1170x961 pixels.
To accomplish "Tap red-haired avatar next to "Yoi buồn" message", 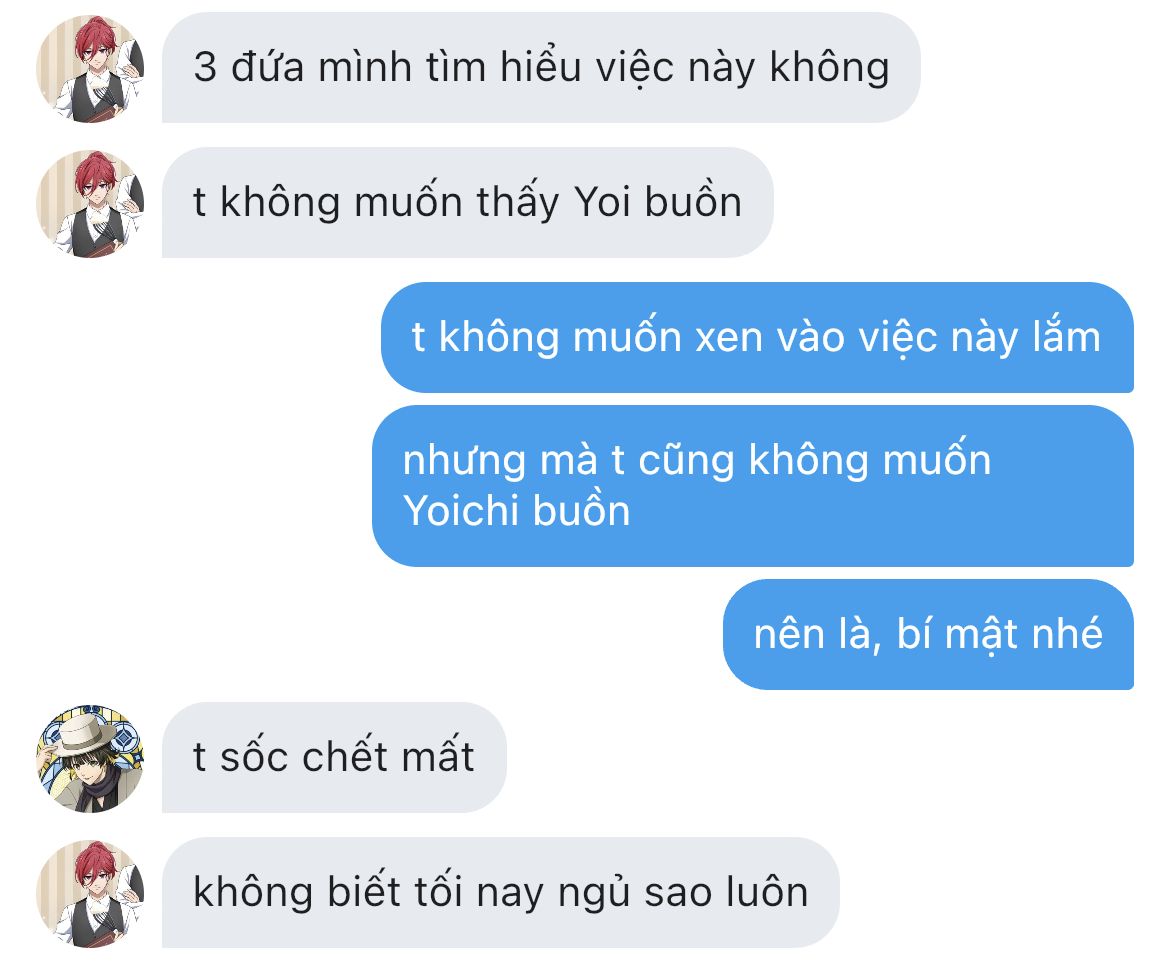I will pos(90,204).
